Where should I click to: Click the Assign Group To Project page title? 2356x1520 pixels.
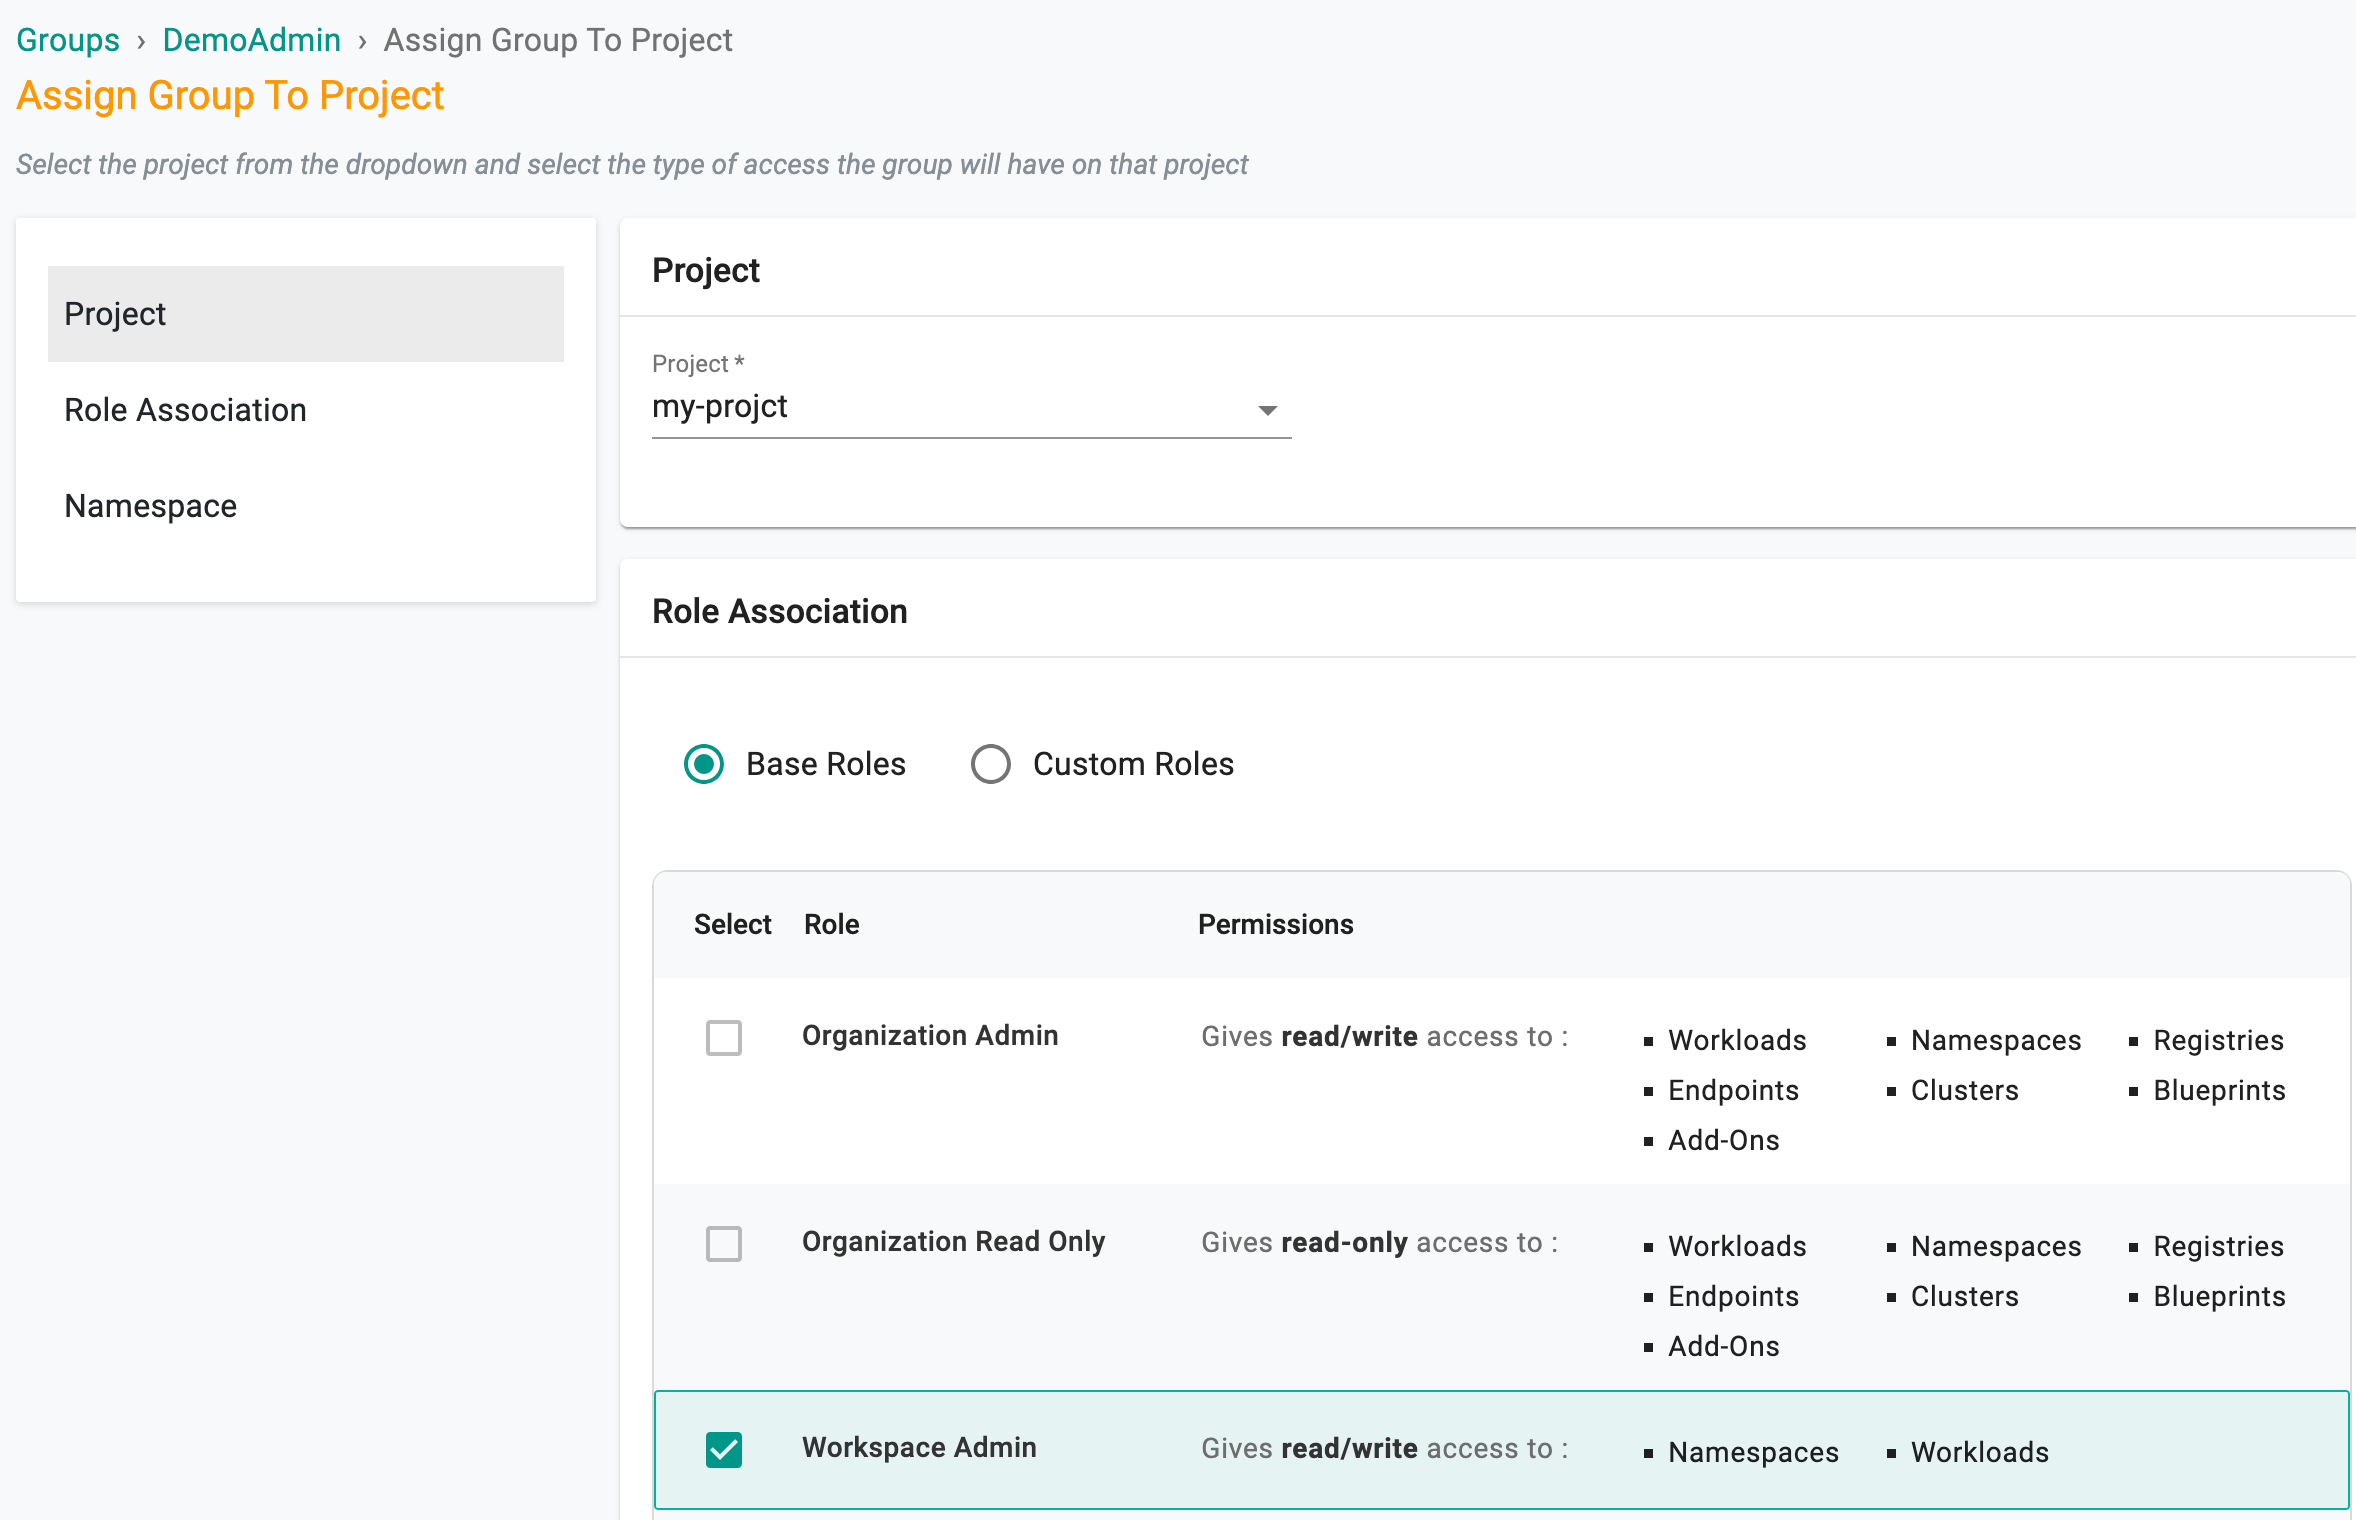point(230,96)
